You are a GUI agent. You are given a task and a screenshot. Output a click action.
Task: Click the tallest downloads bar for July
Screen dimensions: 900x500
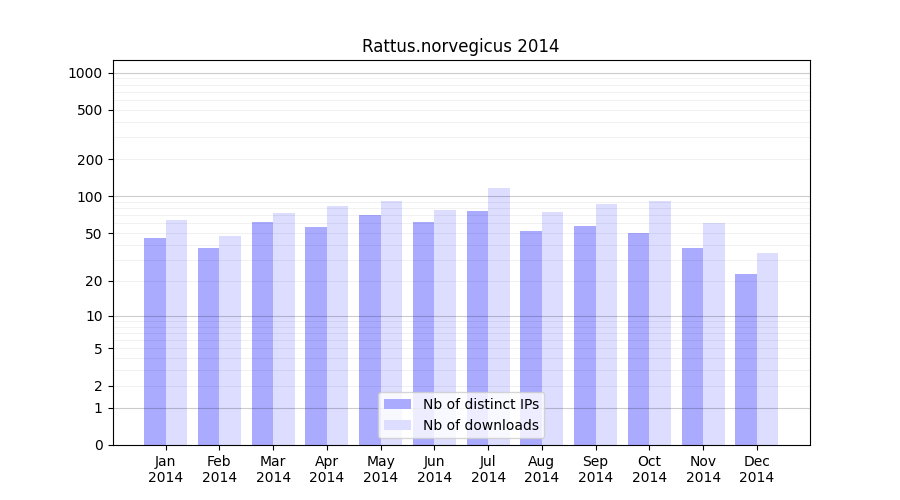[x=499, y=300]
